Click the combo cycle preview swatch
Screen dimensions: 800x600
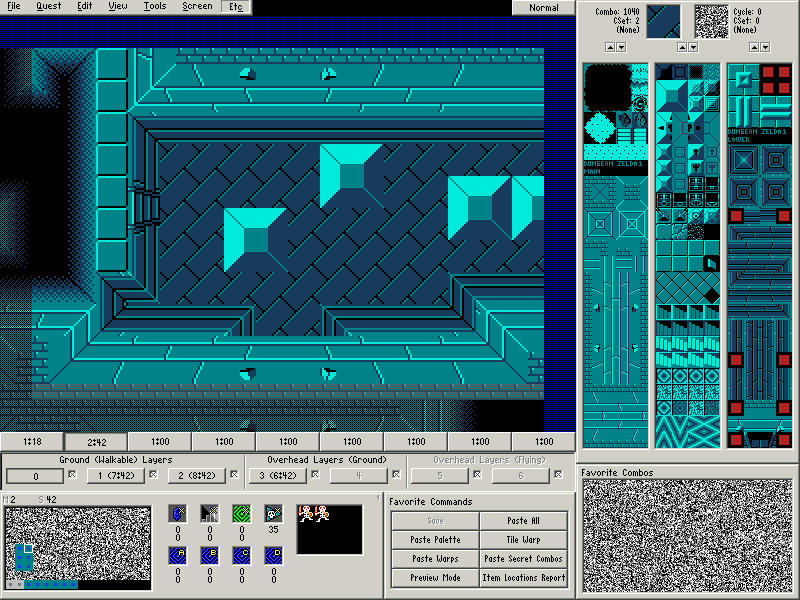(x=712, y=21)
